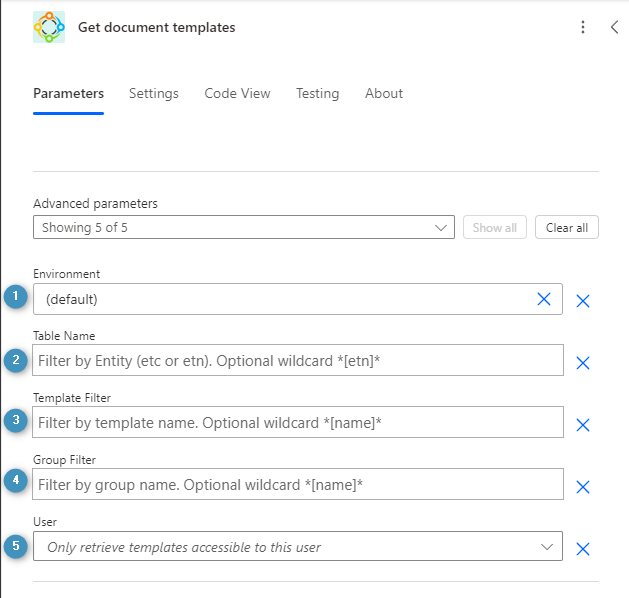
Task: Remove the User parameter
Action: click(x=582, y=549)
